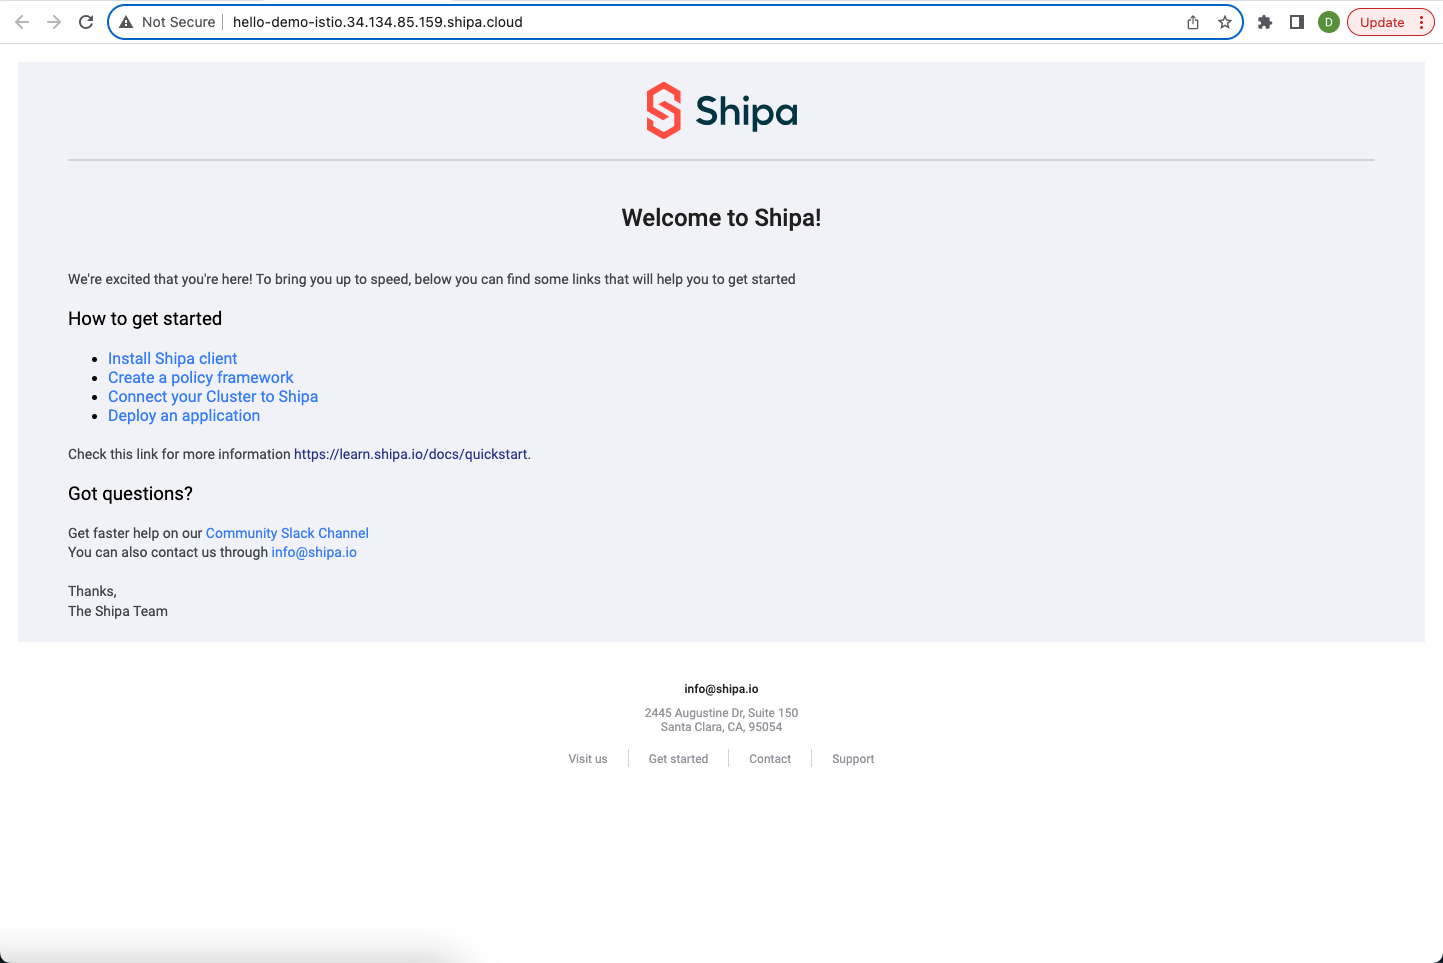Screen dimensions: 1443x963
Task: Open the Contact footer link
Action: (x=770, y=759)
